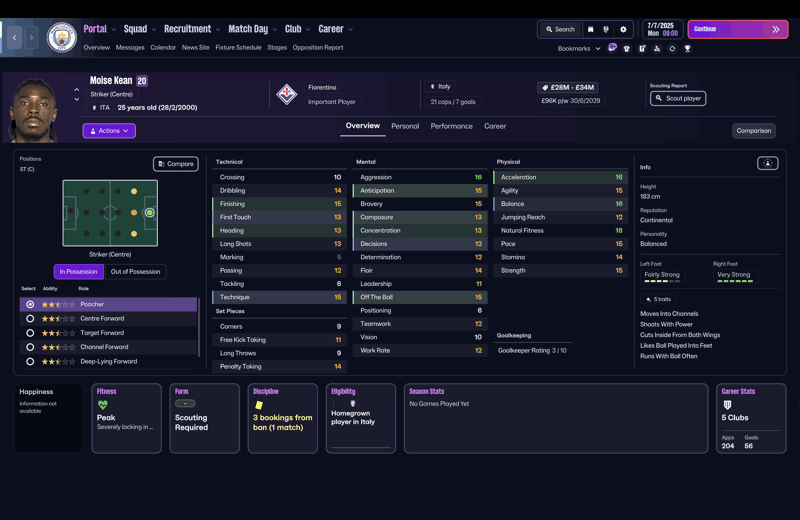Switch to In Possession view
Image resolution: width=800 pixels, height=520 pixels.
point(78,271)
